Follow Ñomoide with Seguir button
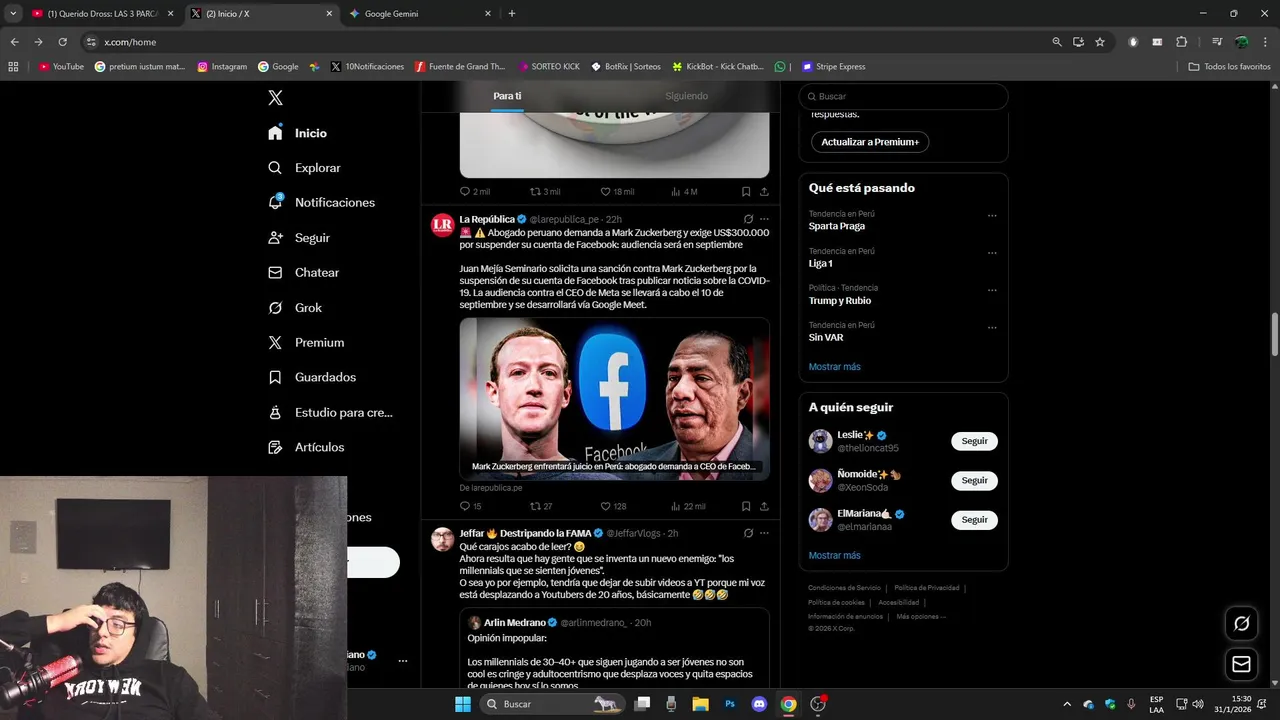The image size is (1280, 720). (x=974, y=480)
